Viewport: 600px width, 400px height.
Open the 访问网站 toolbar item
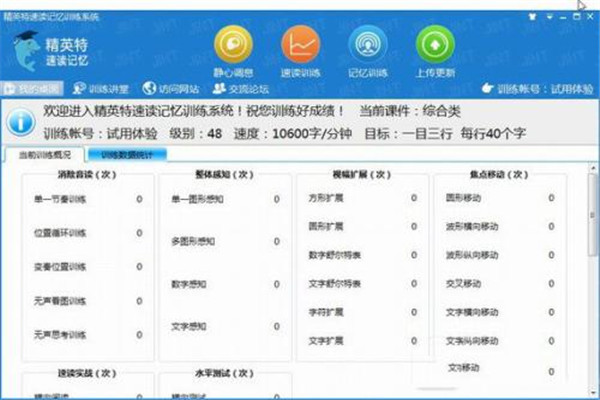point(171,89)
